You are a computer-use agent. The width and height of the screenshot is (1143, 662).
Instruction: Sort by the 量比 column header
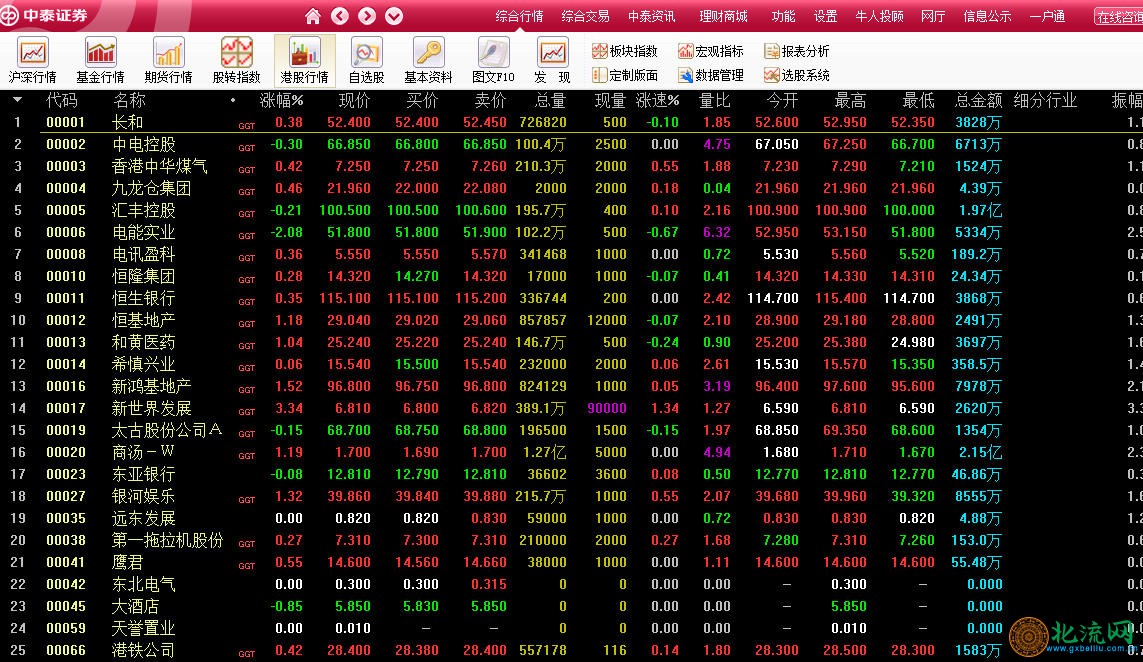(x=714, y=101)
